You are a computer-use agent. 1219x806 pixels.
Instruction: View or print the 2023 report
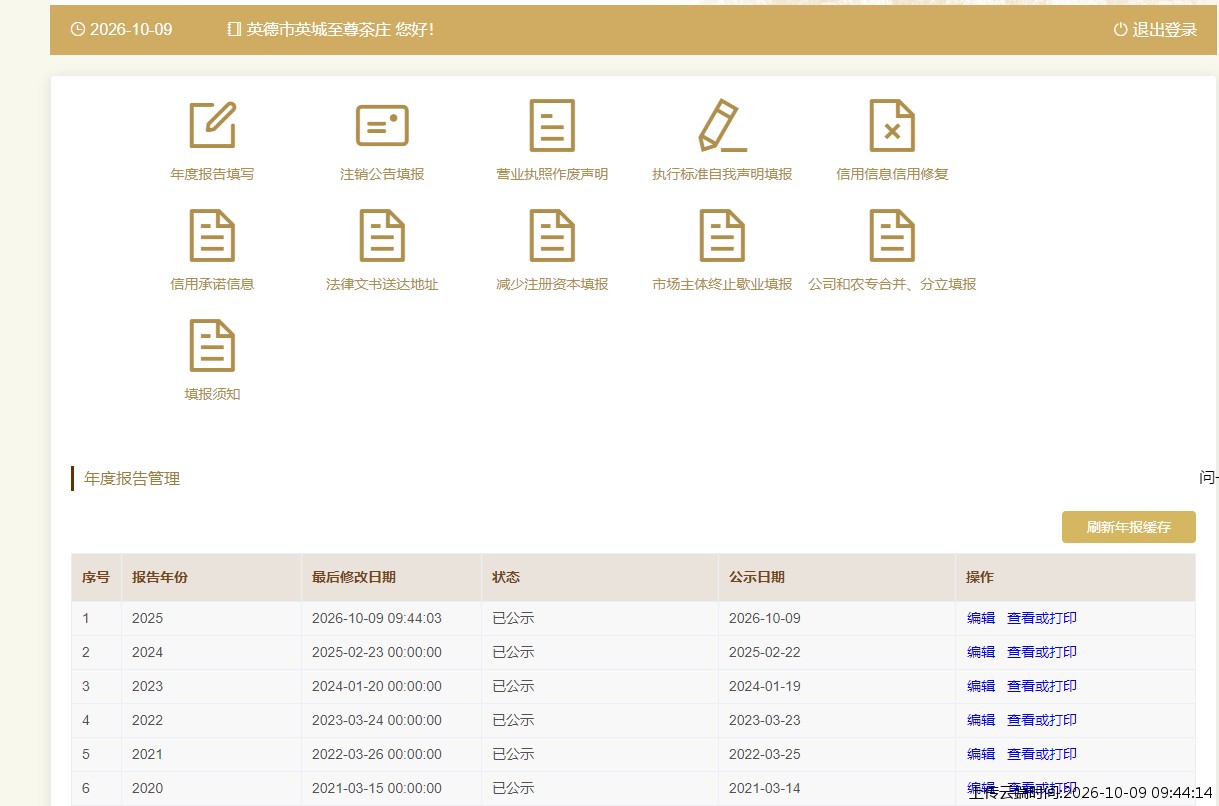[x=1042, y=686]
